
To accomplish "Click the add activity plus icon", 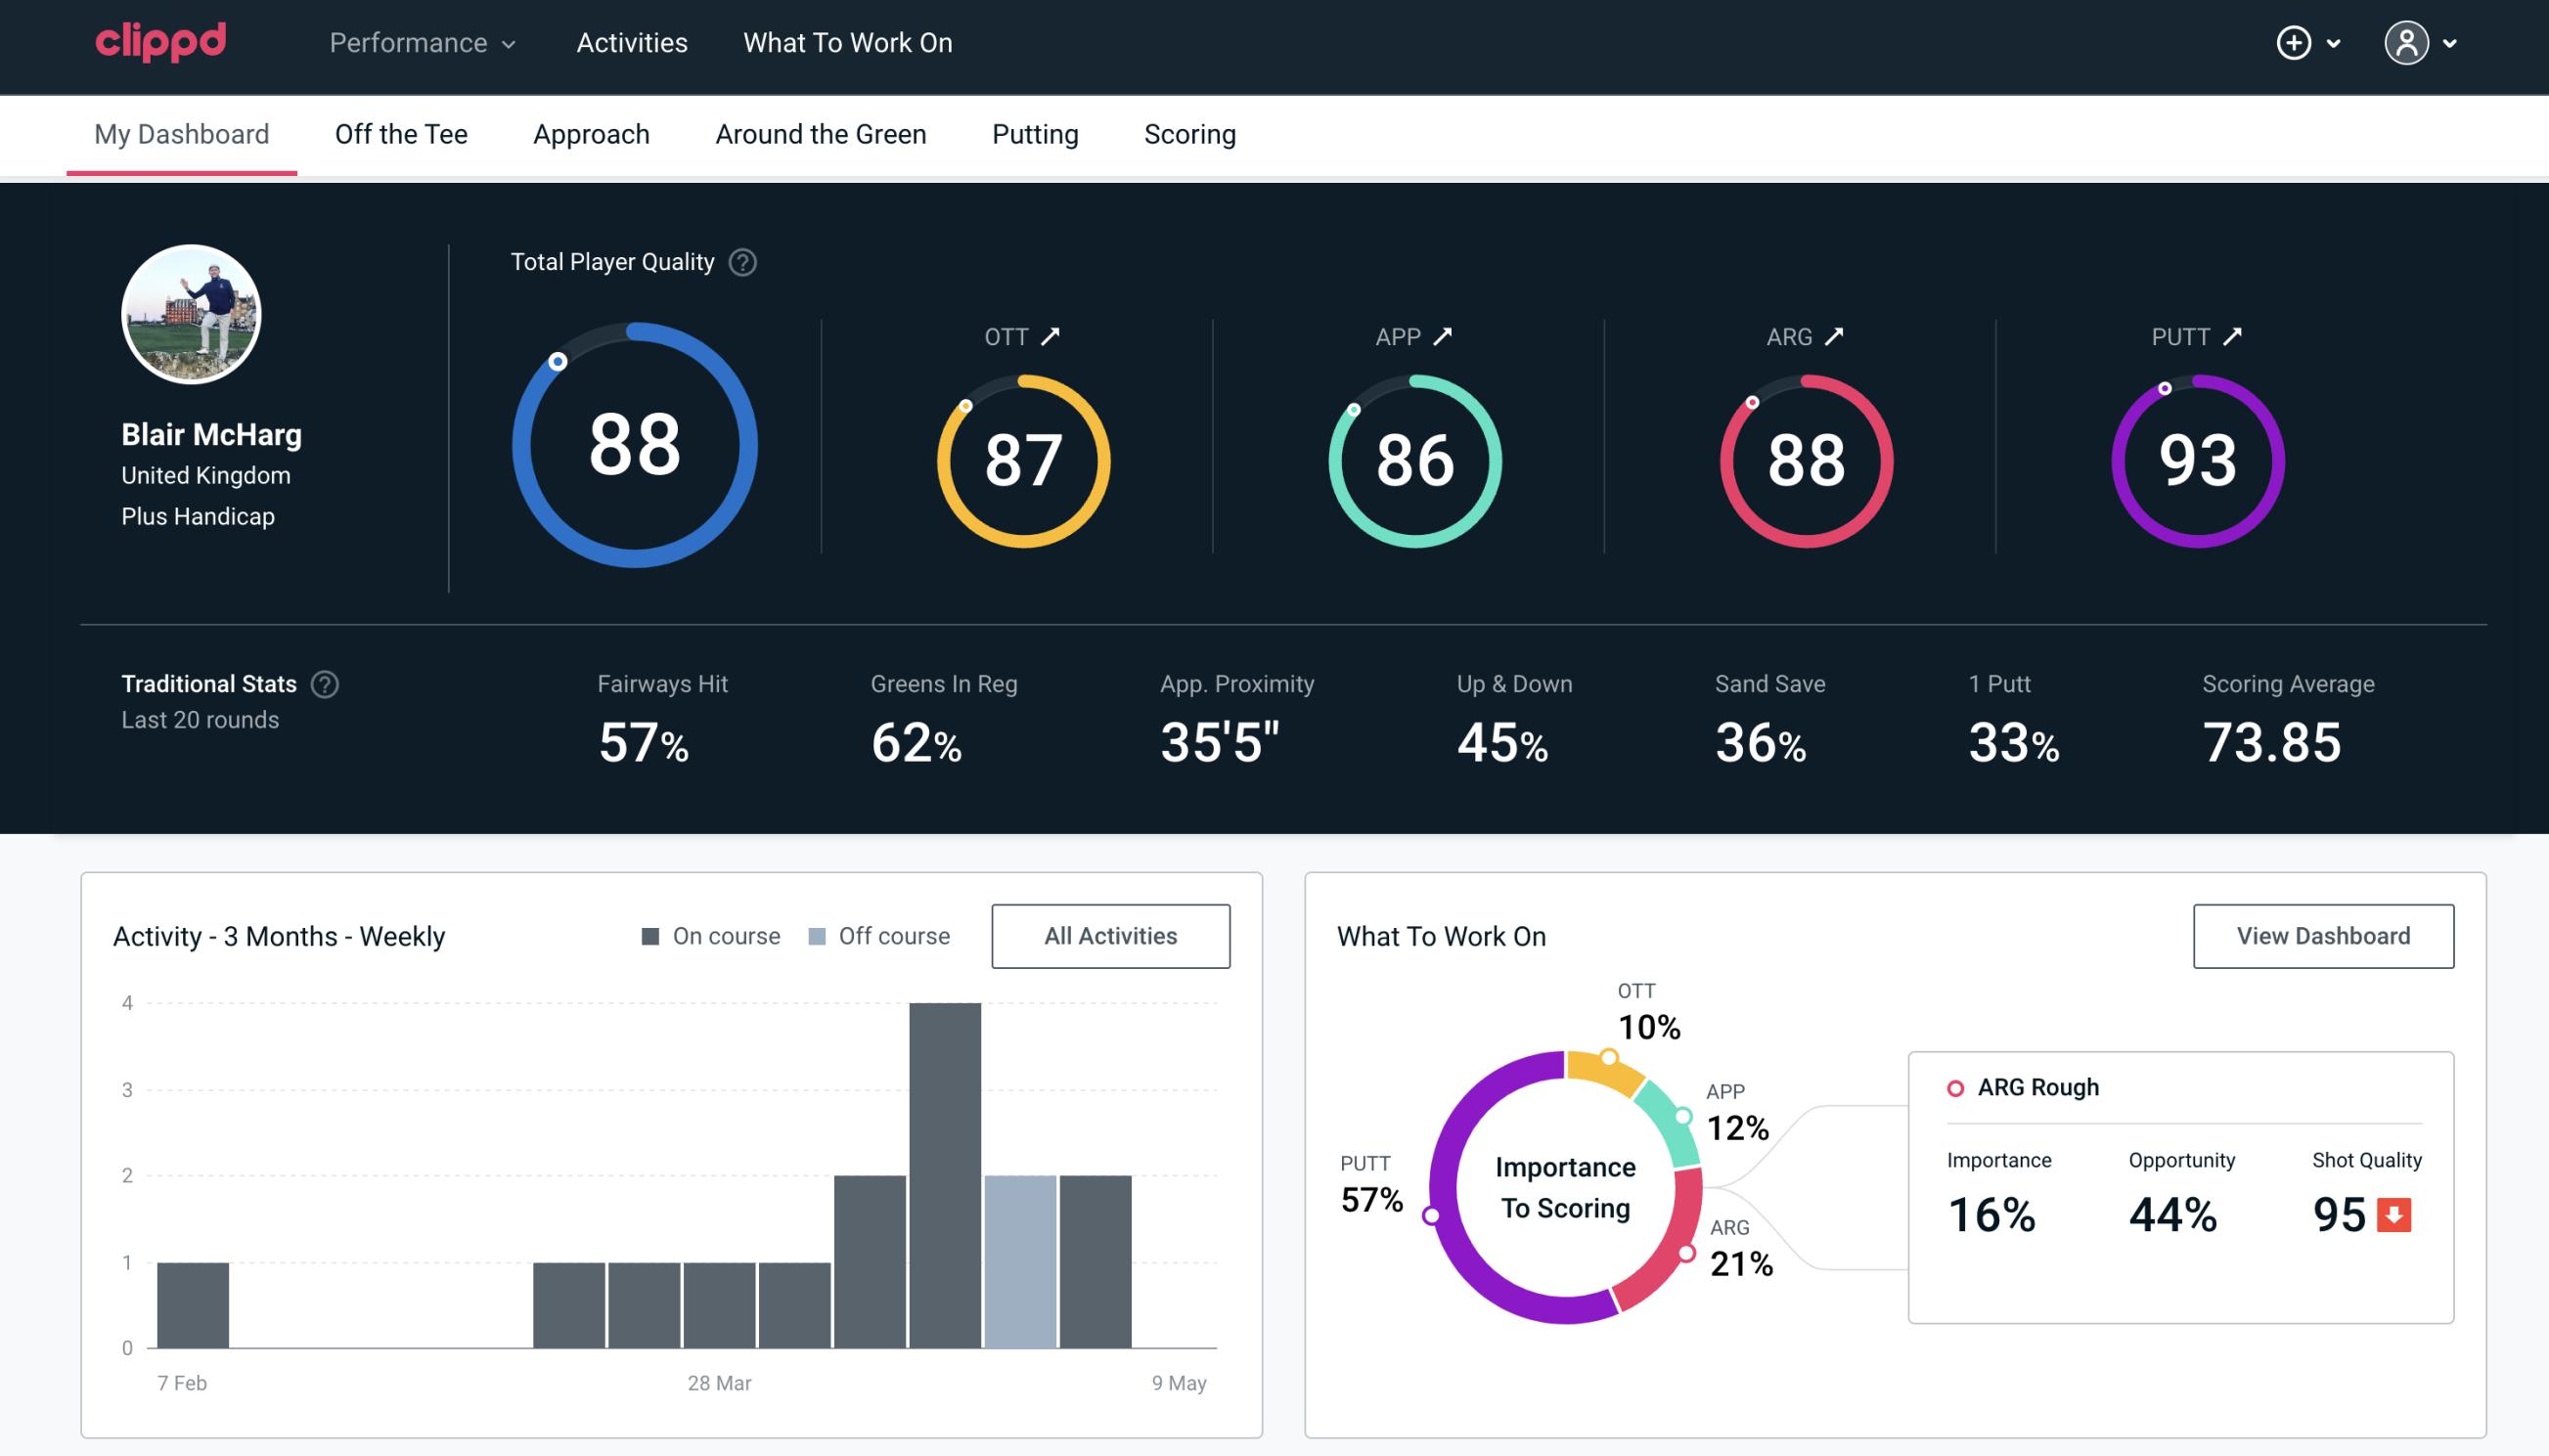I will coord(2294,42).
